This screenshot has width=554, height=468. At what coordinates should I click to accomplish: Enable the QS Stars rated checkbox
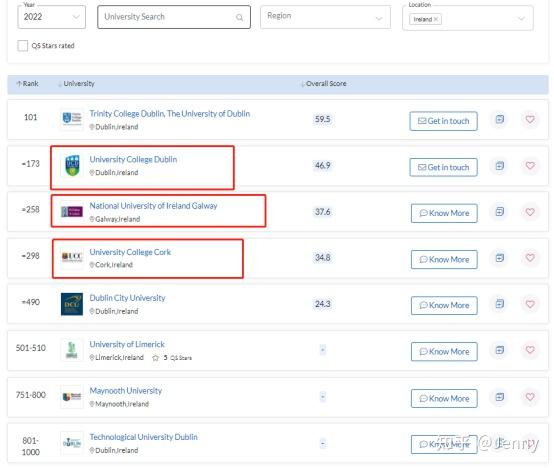(x=23, y=46)
